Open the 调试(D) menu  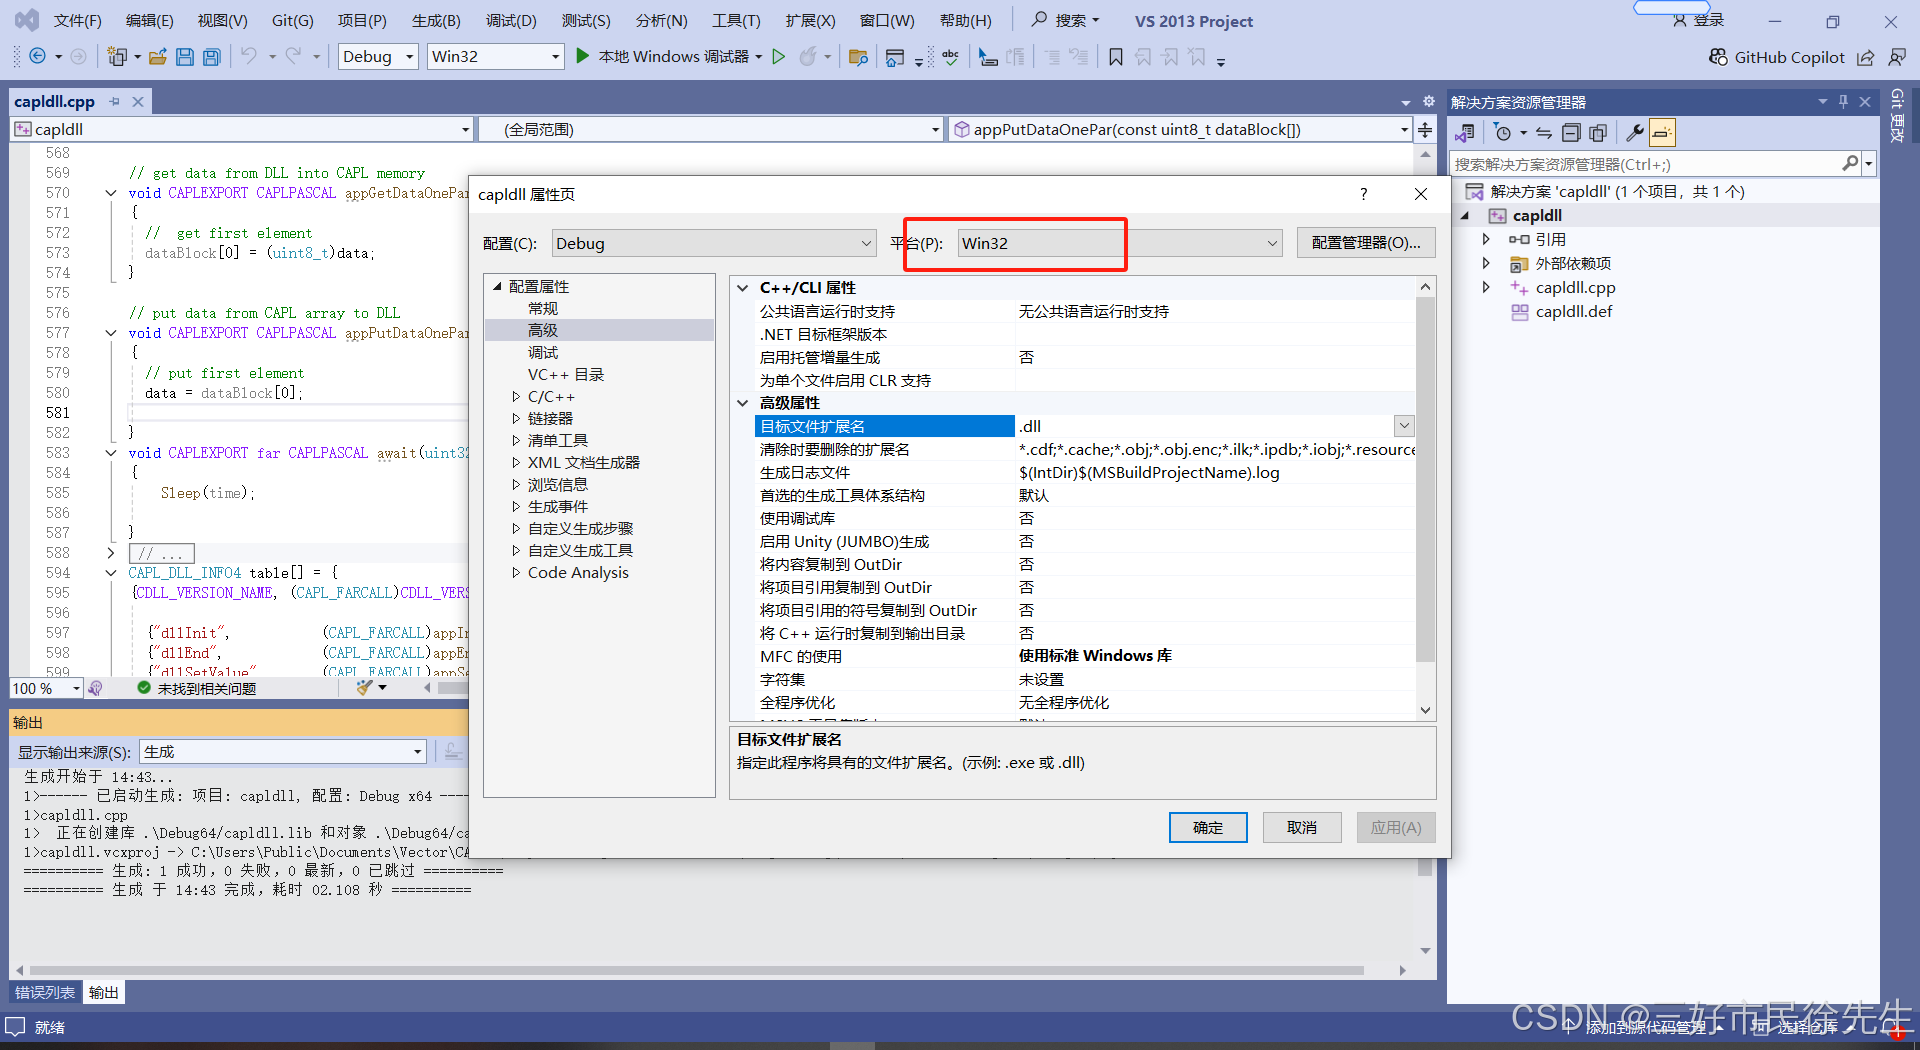pos(510,20)
